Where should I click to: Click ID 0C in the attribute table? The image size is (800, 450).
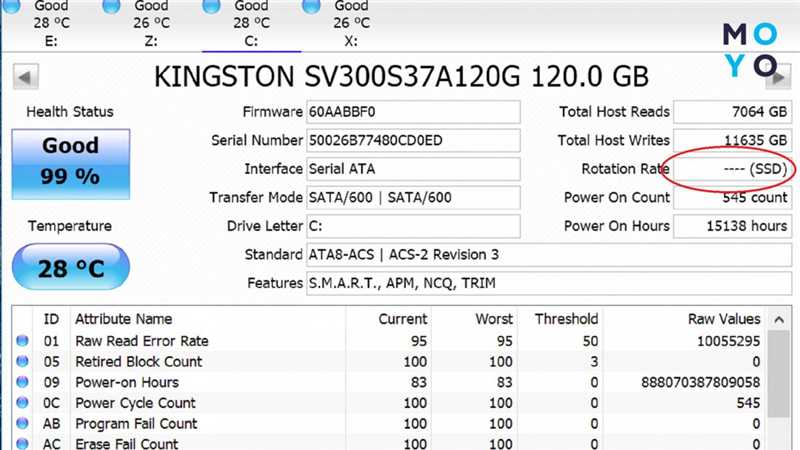pyautogui.click(x=52, y=403)
